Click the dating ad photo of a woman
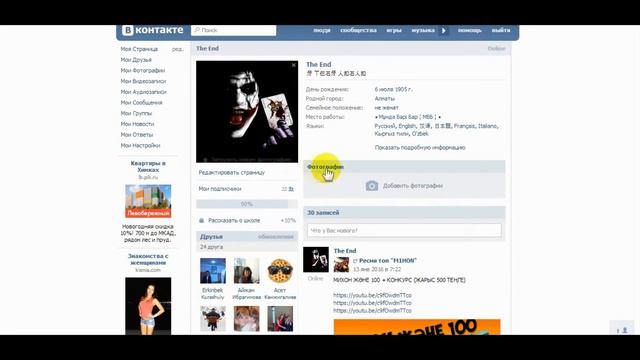The image size is (640, 360). [x=148, y=307]
